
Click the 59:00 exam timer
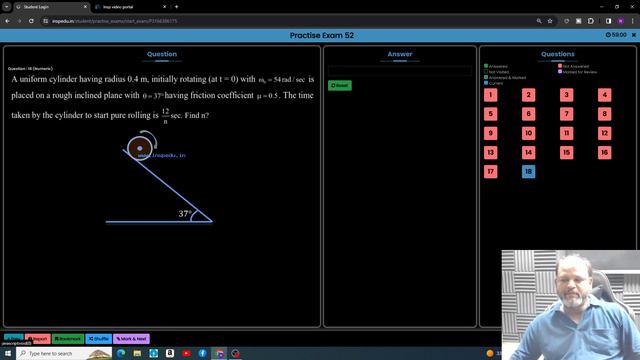coord(616,35)
